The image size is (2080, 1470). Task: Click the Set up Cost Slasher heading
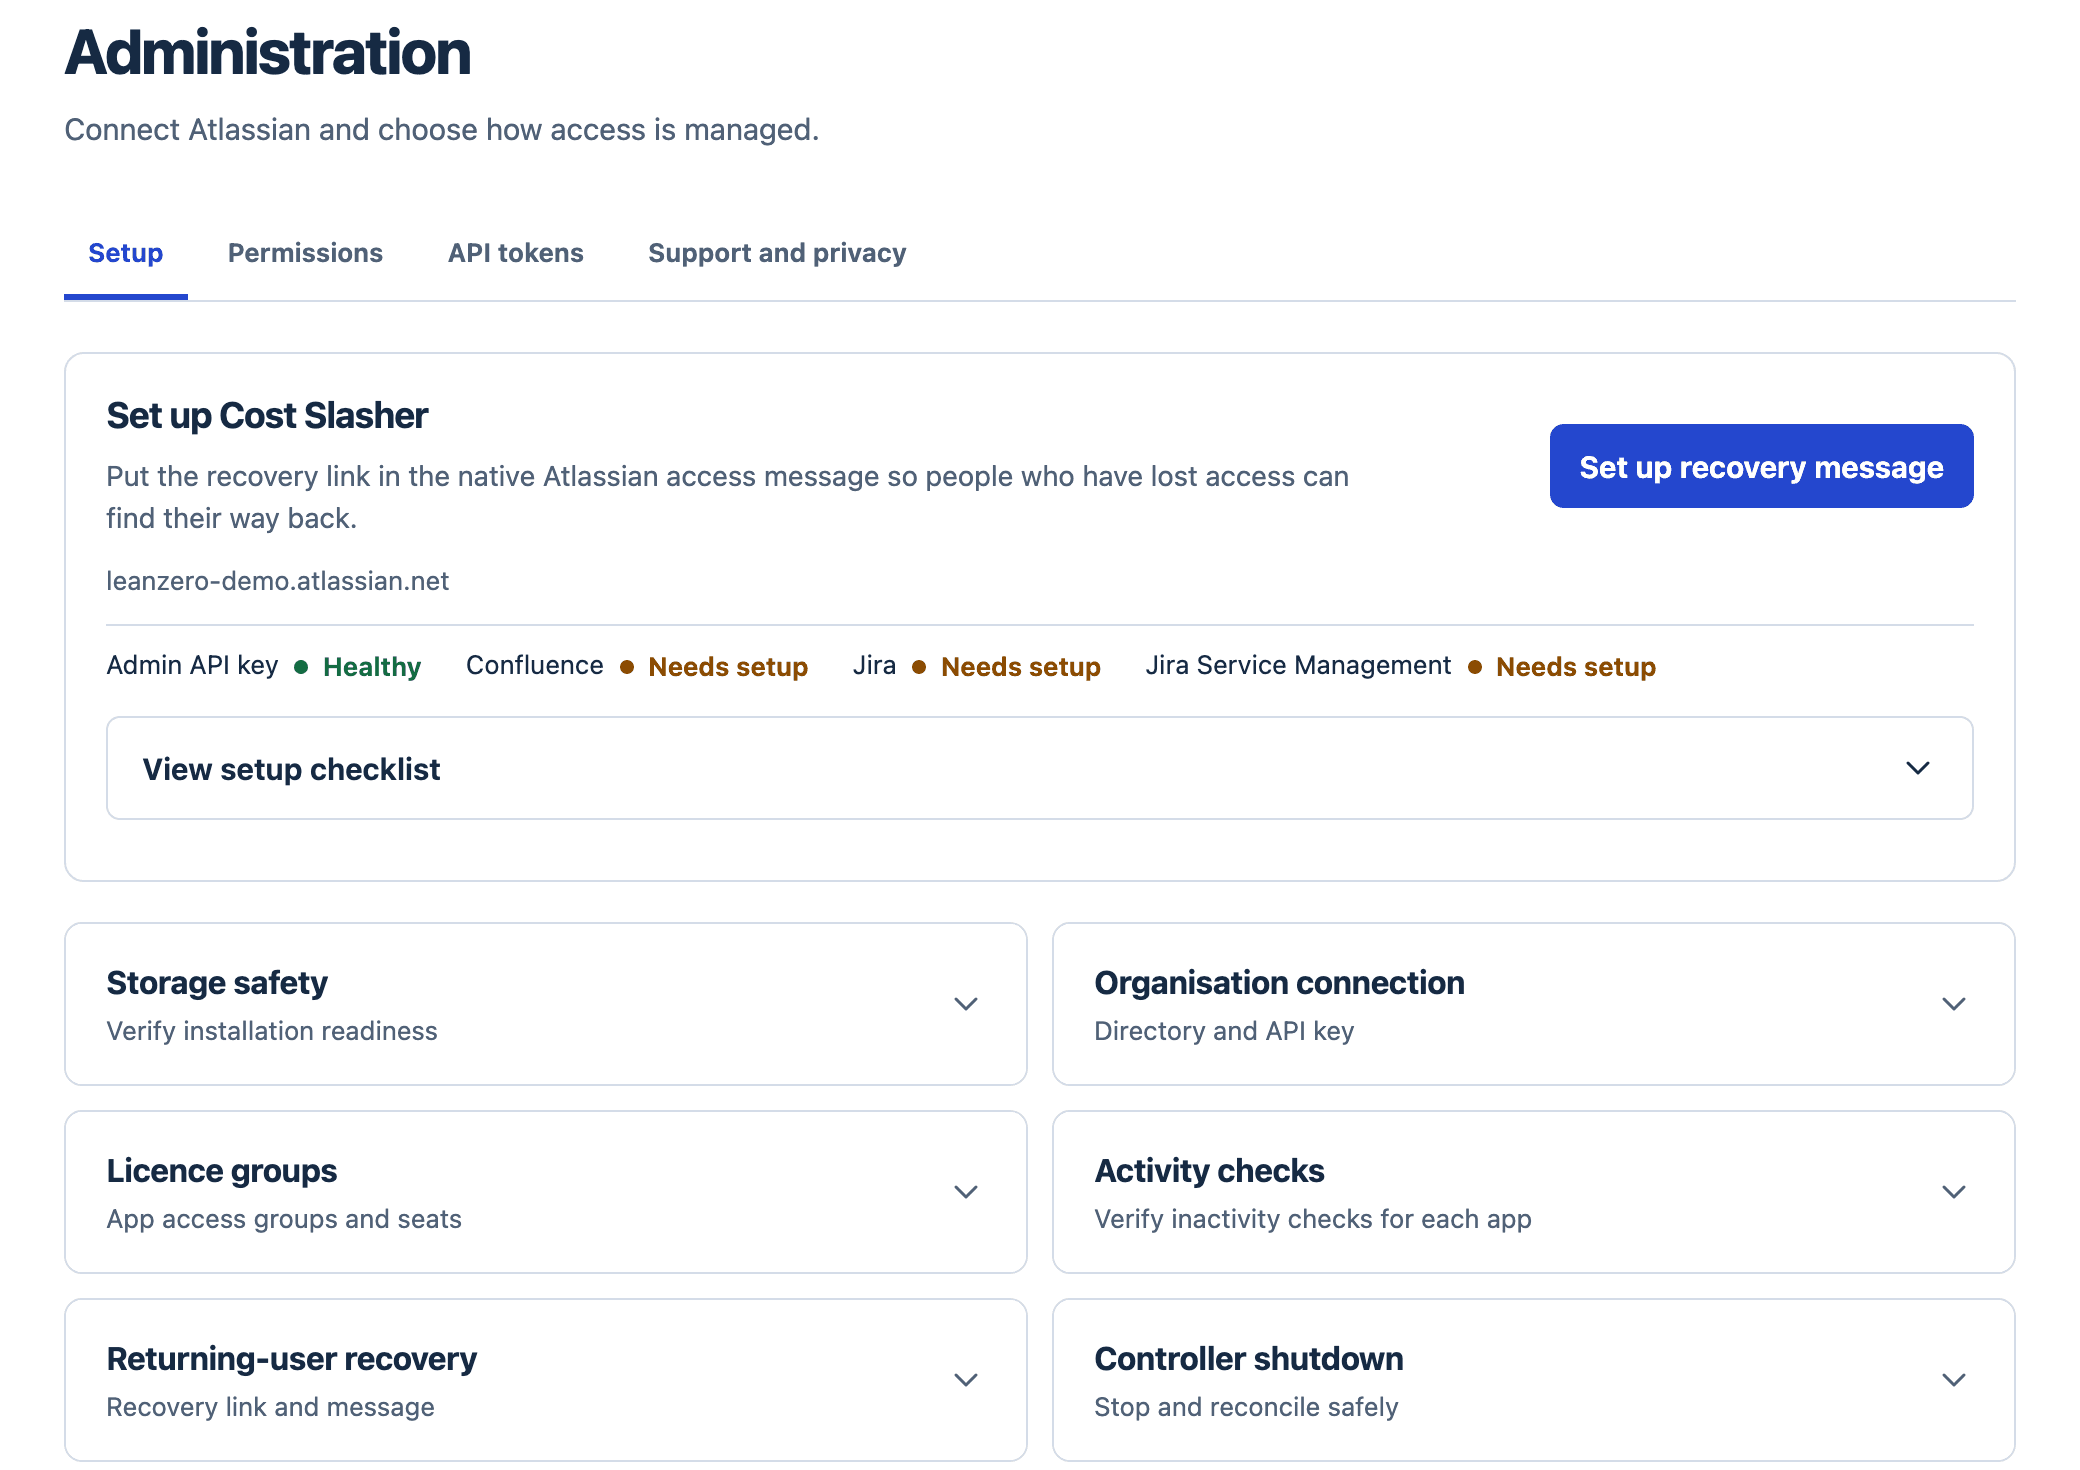click(x=267, y=415)
